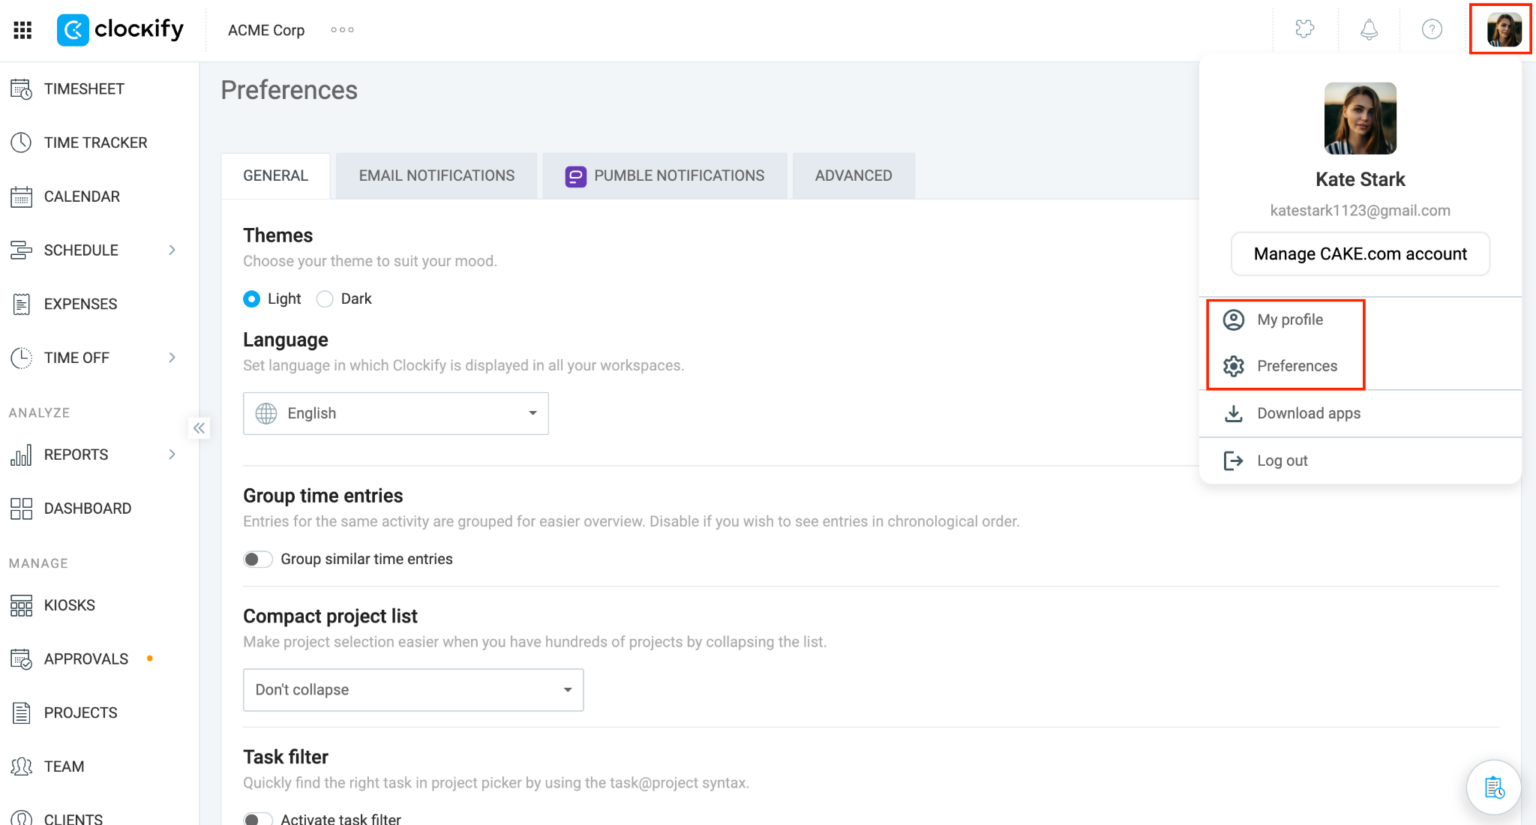Open the apps grid launcher icon
Image resolution: width=1536 pixels, height=825 pixels.
click(x=22, y=30)
